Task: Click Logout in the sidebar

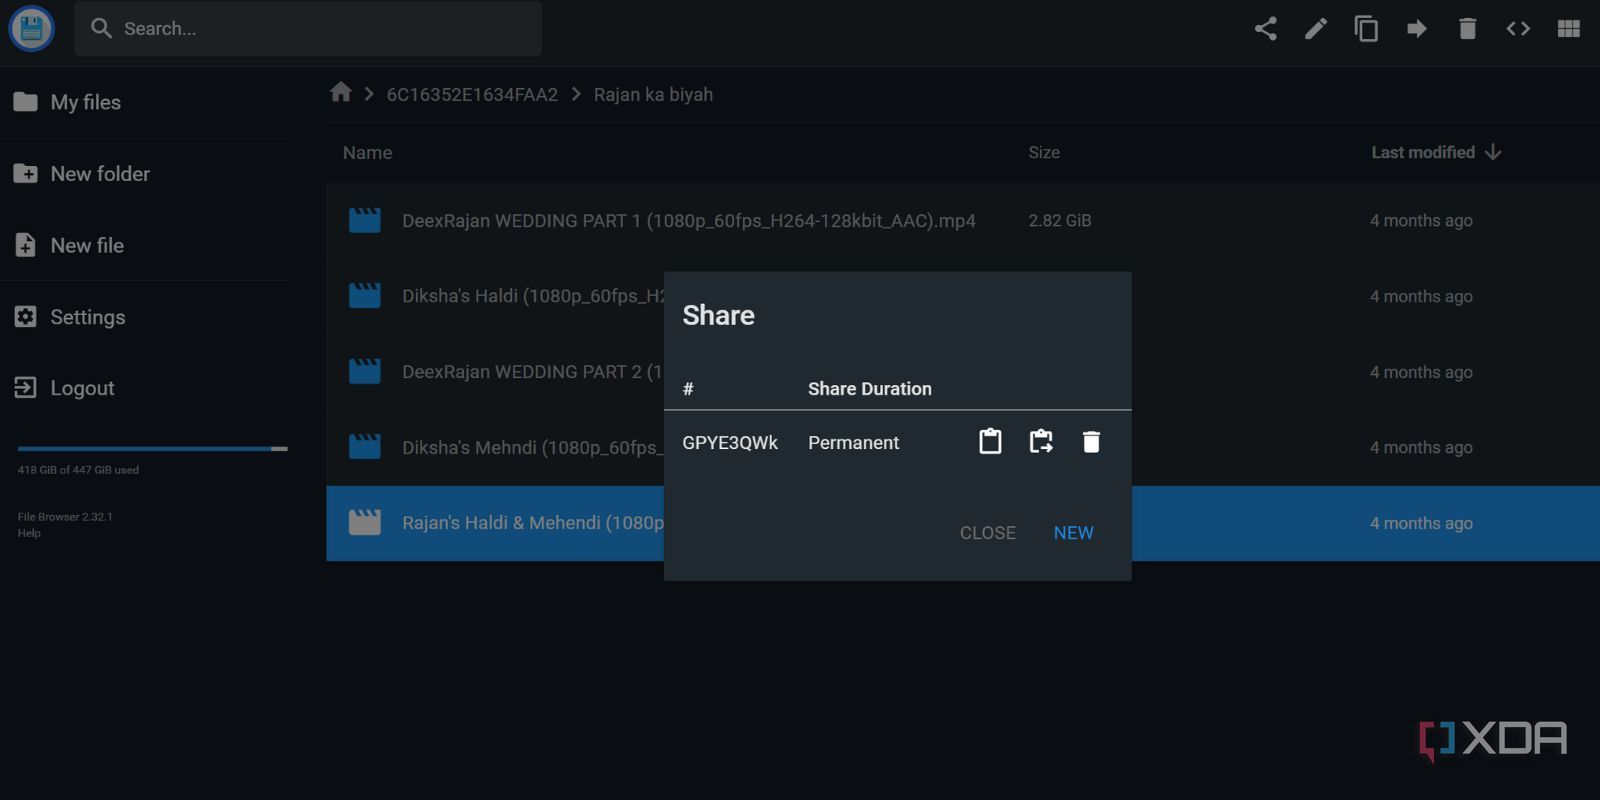Action: point(64,388)
